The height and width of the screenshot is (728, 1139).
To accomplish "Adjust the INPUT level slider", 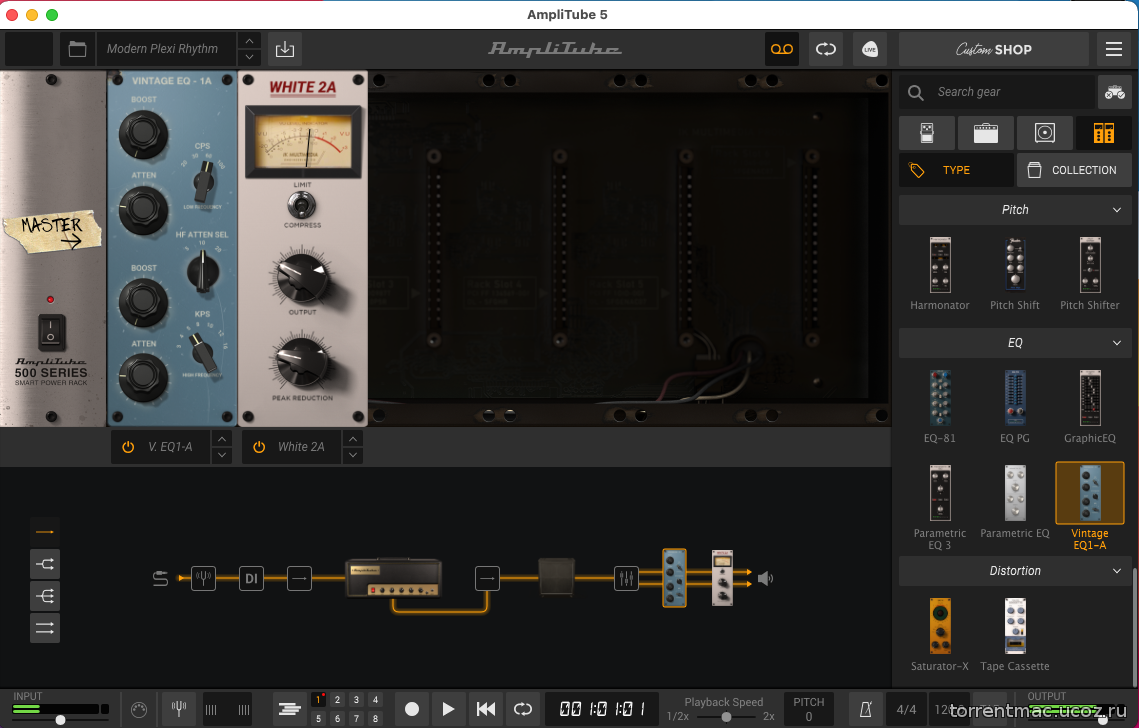I will (x=61, y=720).
